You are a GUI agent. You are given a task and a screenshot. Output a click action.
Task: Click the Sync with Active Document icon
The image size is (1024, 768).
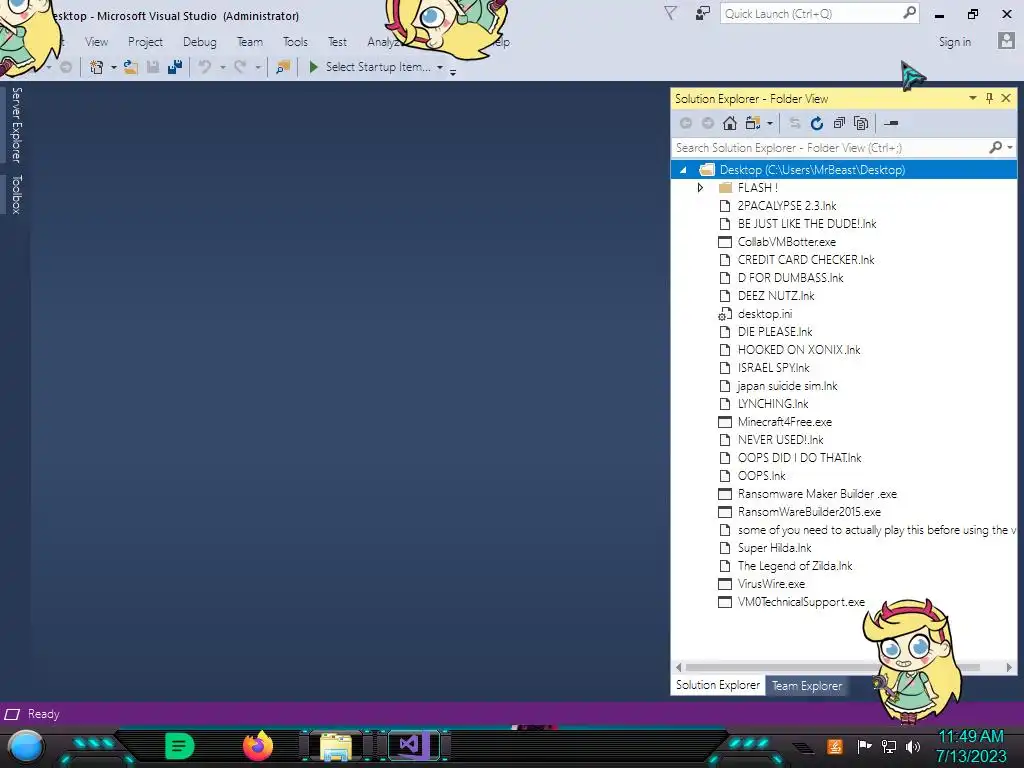(794, 123)
